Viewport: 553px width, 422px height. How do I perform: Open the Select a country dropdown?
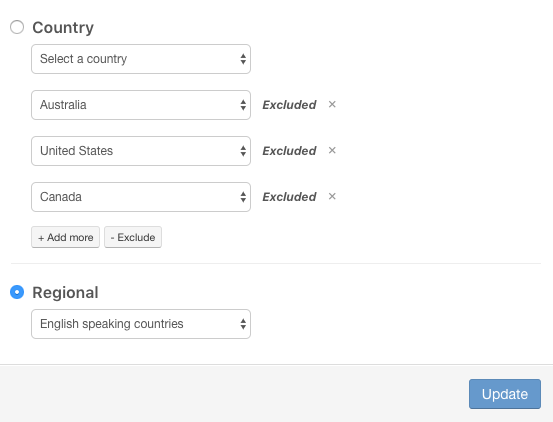point(141,59)
